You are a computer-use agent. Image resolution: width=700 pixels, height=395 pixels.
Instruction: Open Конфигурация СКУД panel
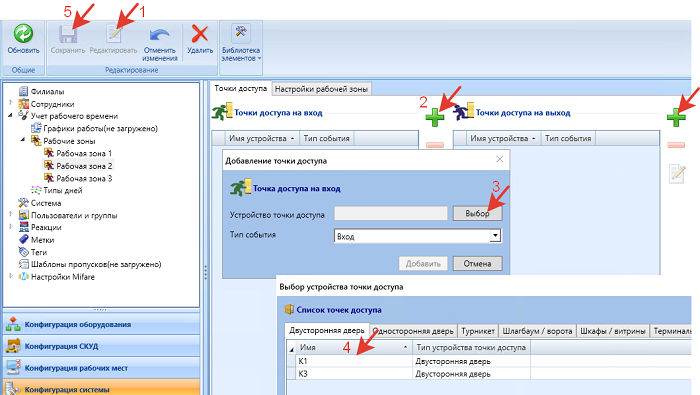[101, 346]
